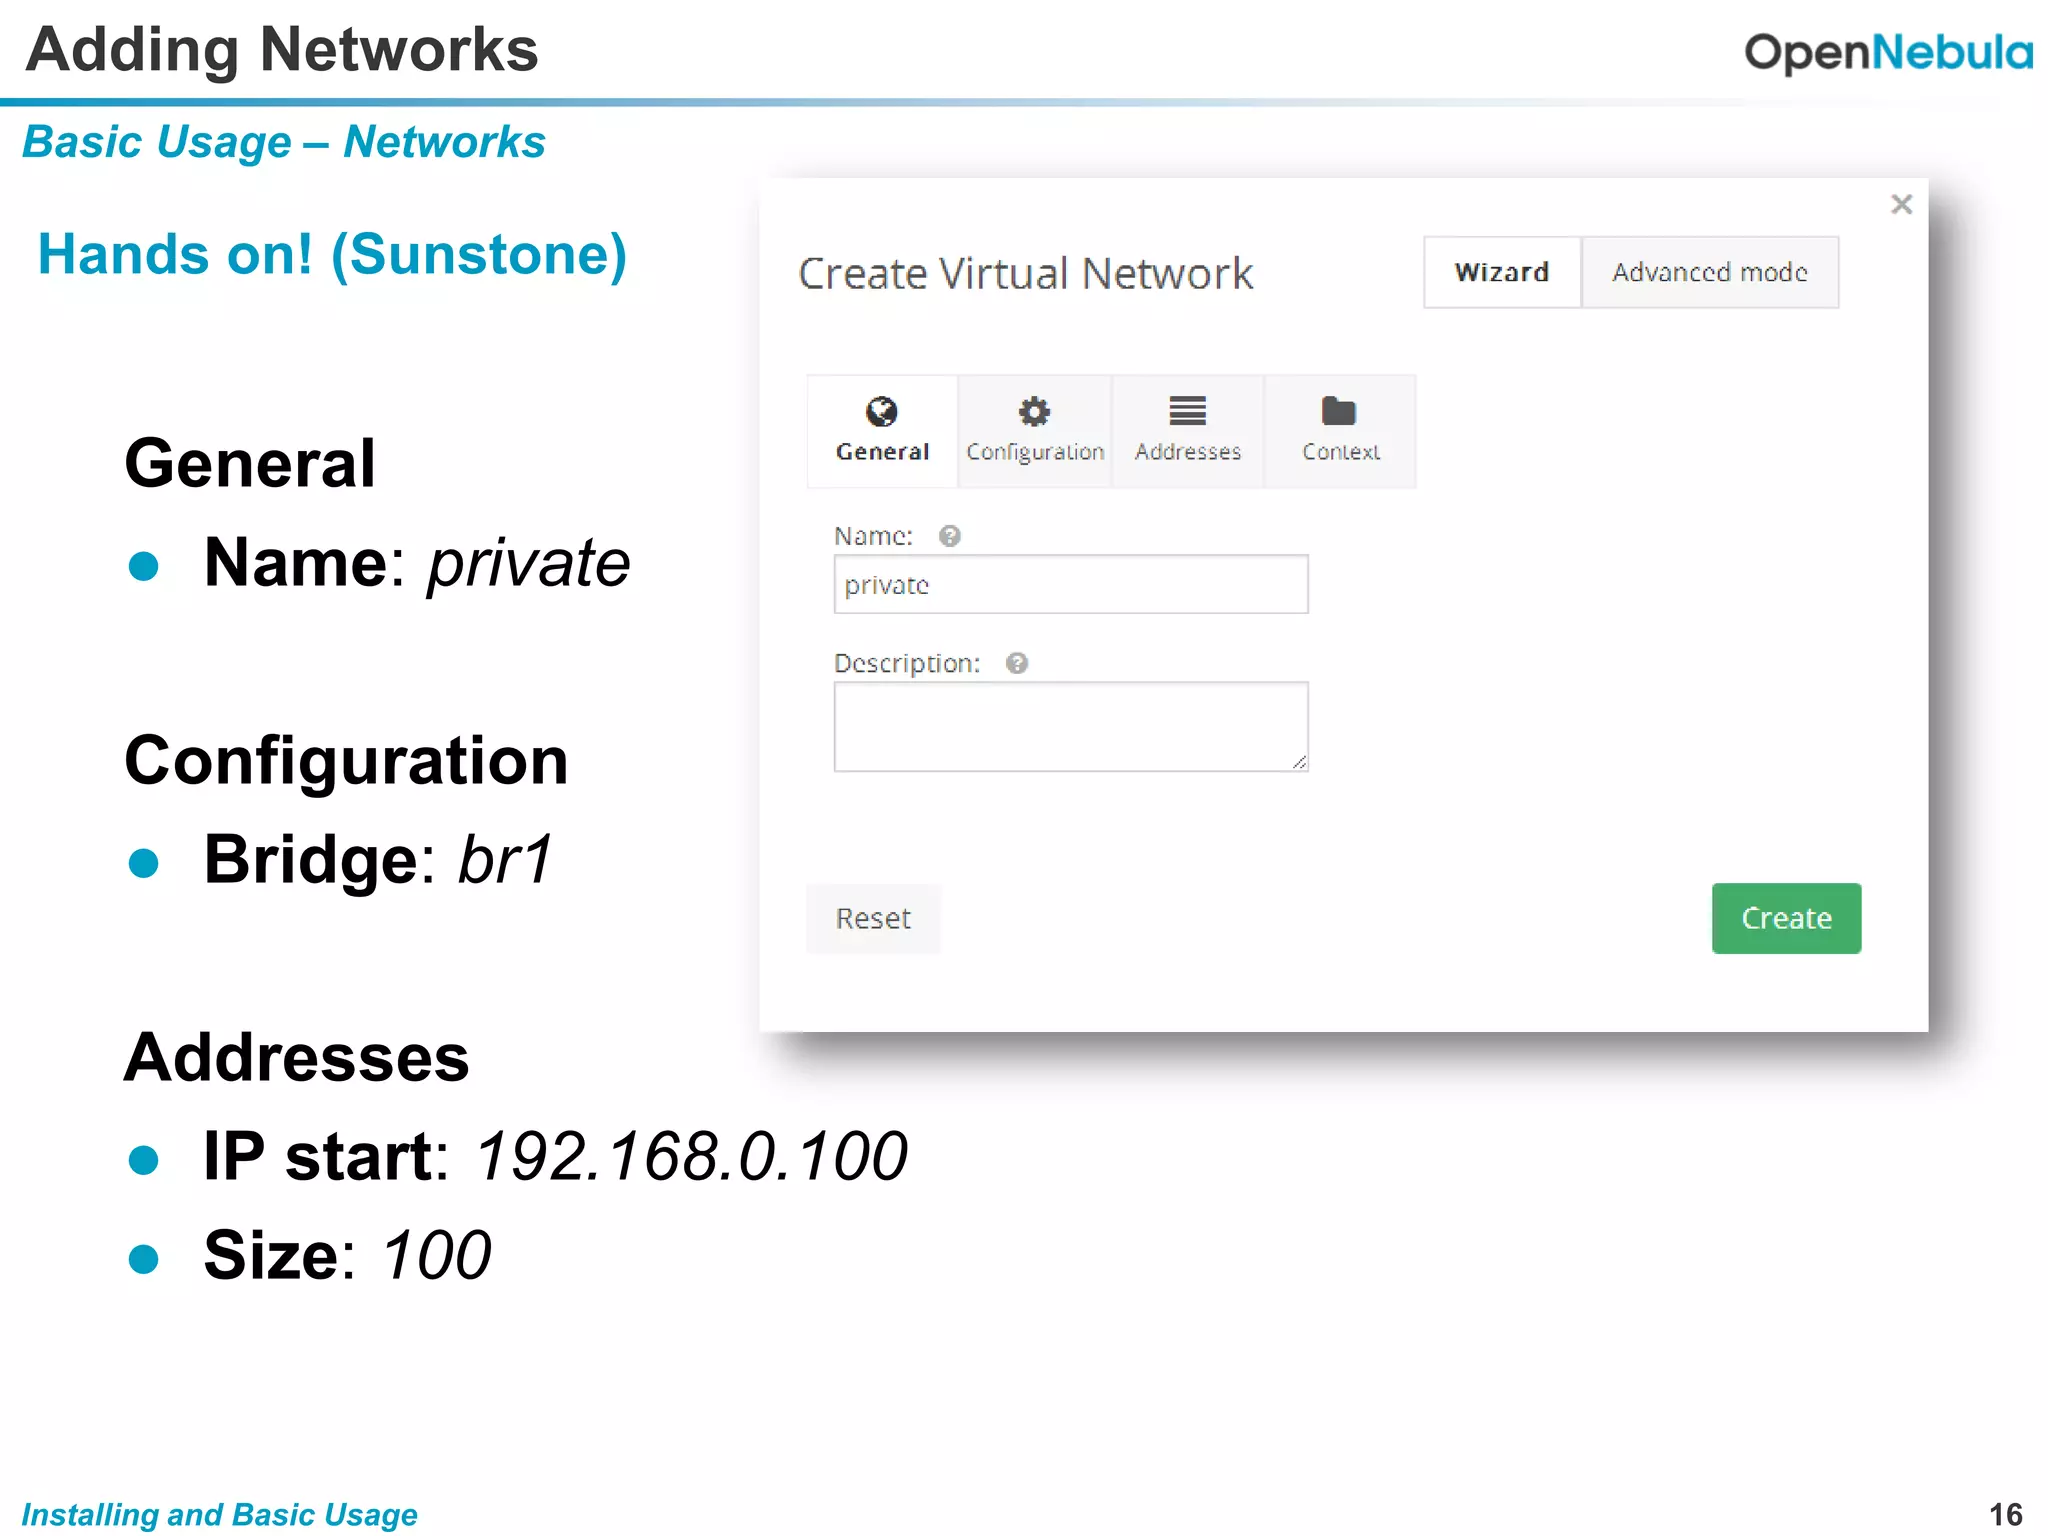The width and height of the screenshot is (2048, 1536).
Task: Switch to the Configuration tab
Action: click(x=1035, y=431)
